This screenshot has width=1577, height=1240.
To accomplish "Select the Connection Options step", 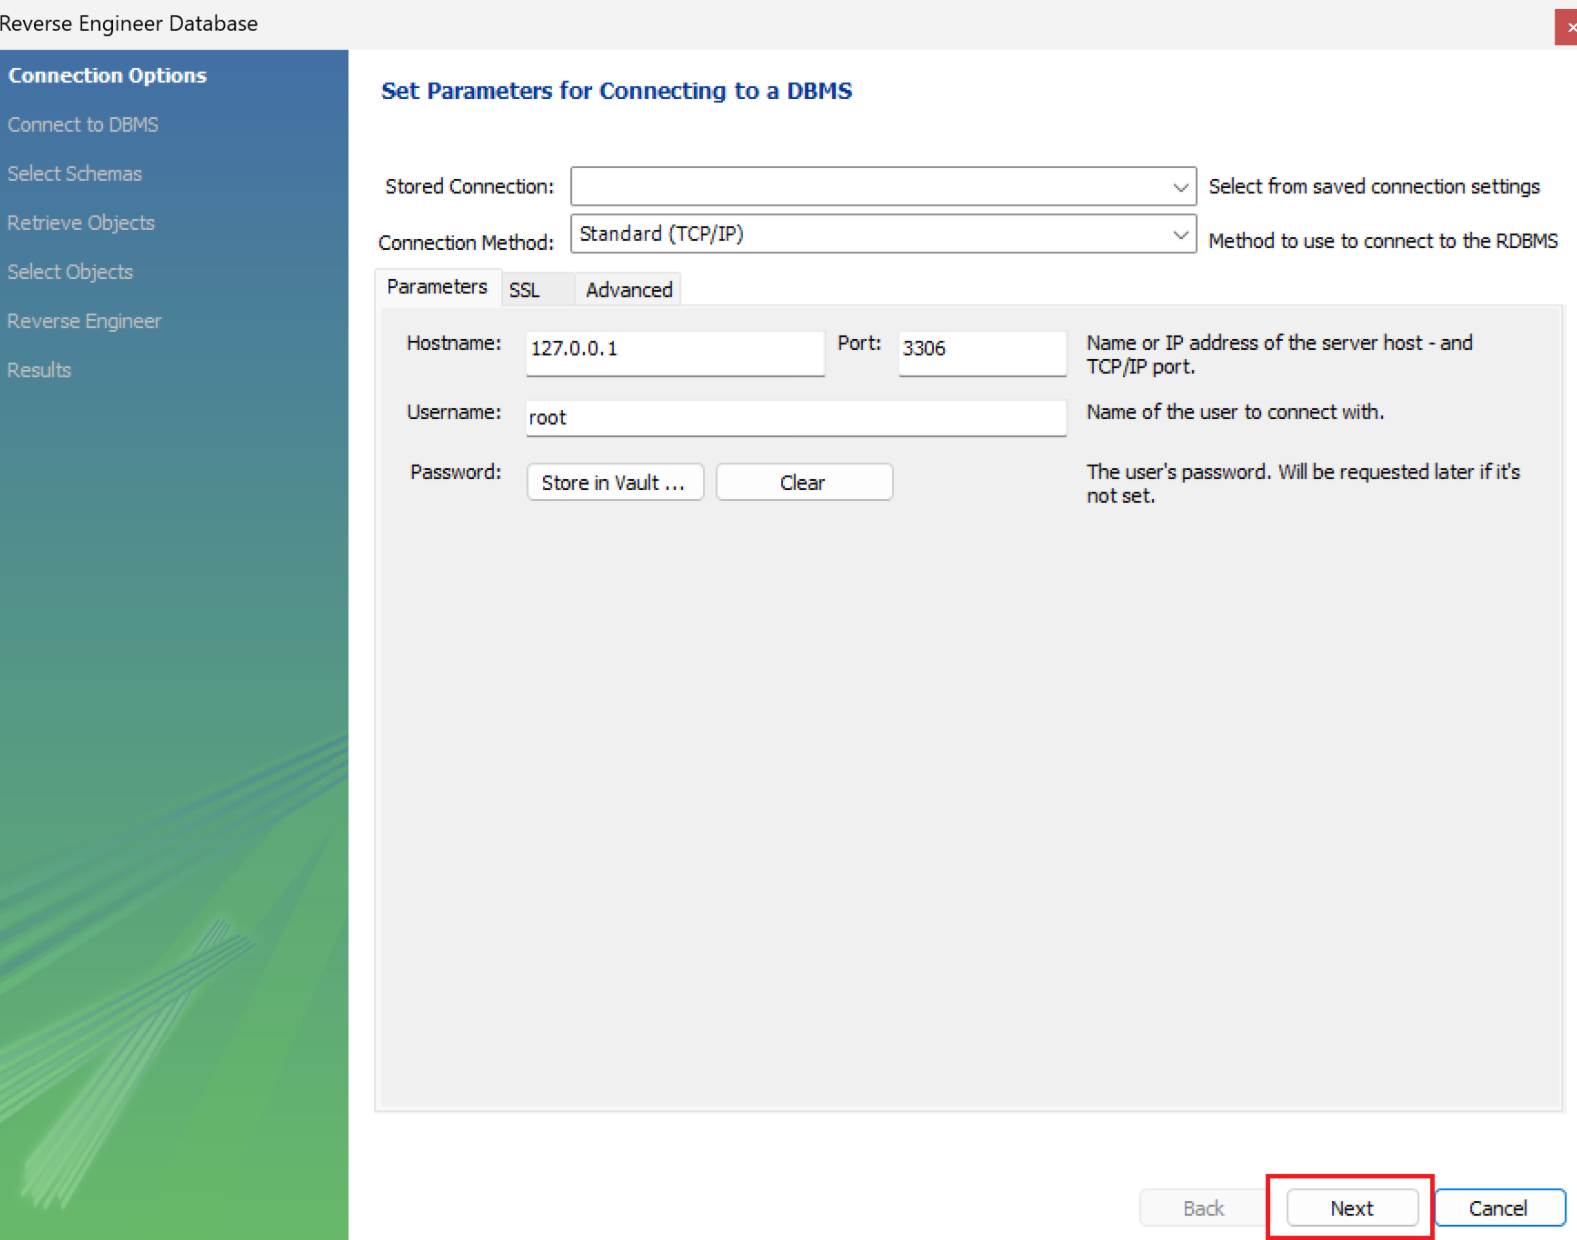I will 108,76.
